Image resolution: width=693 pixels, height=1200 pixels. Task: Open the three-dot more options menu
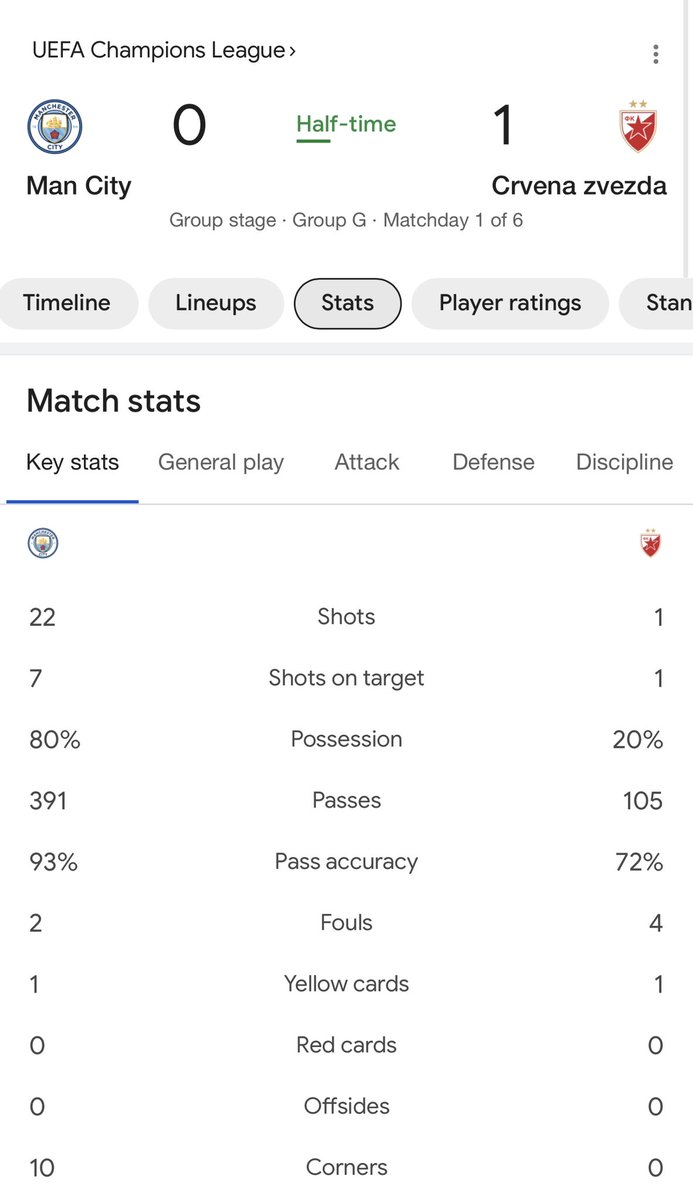[x=655, y=54]
